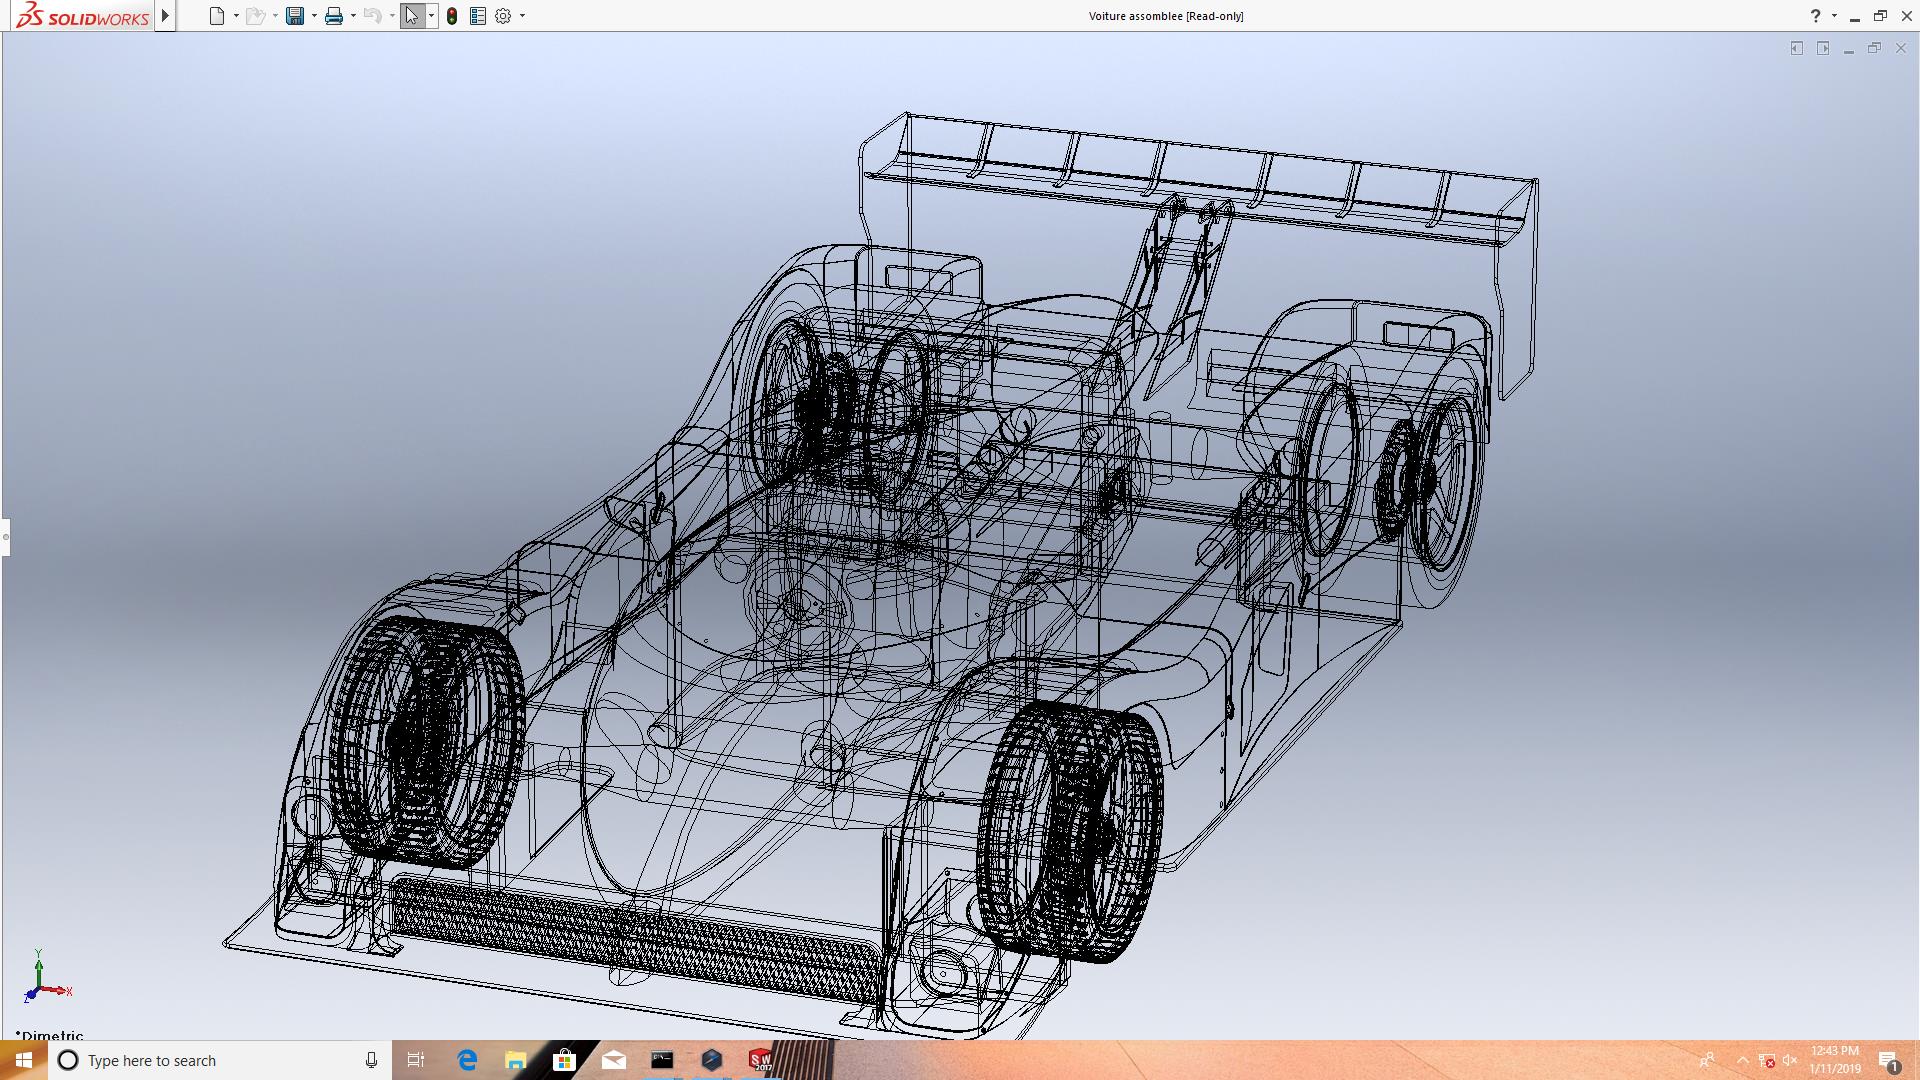1920x1080 pixels.
Task: Open the Options gear icon
Action: point(503,16)
